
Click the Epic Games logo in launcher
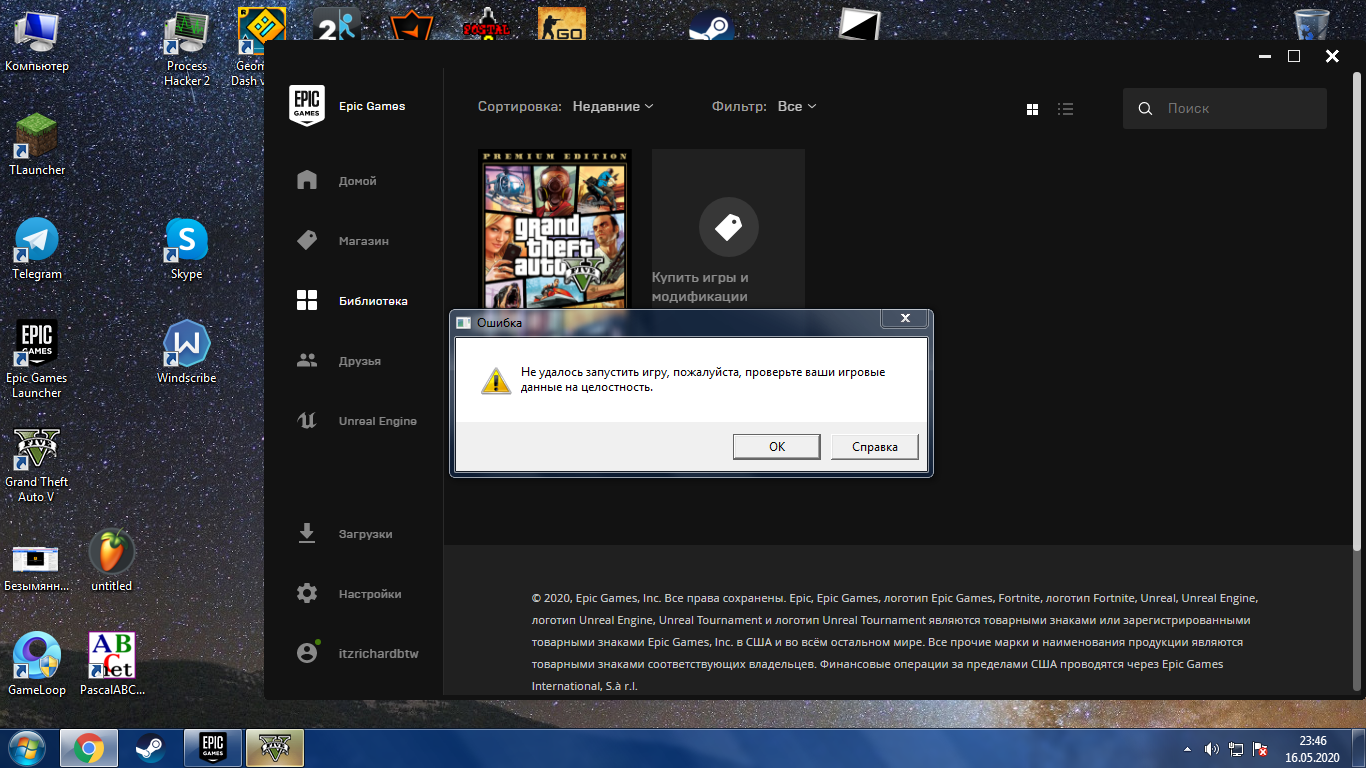307,105
